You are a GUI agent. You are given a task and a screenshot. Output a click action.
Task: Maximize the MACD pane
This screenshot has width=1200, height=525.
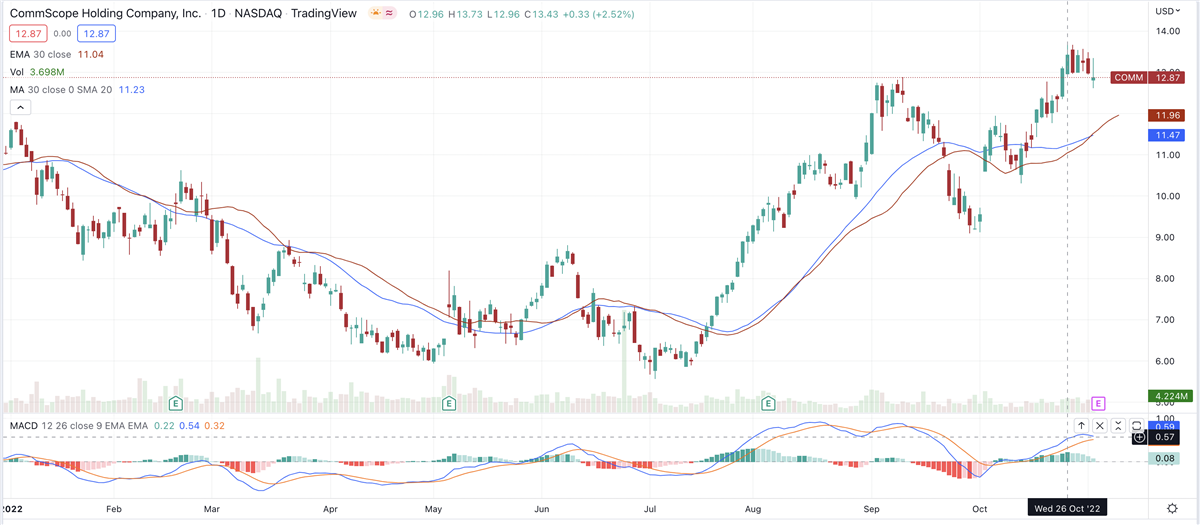click(1137, 426)
